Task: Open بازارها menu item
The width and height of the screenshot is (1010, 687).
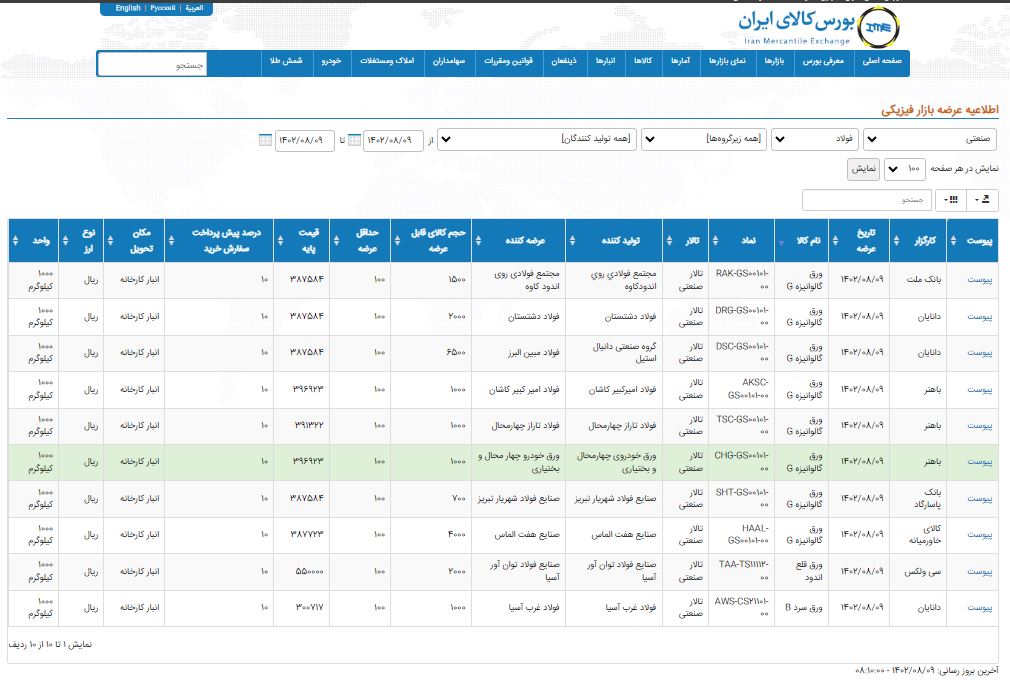Action: click(x=774, y=61)
